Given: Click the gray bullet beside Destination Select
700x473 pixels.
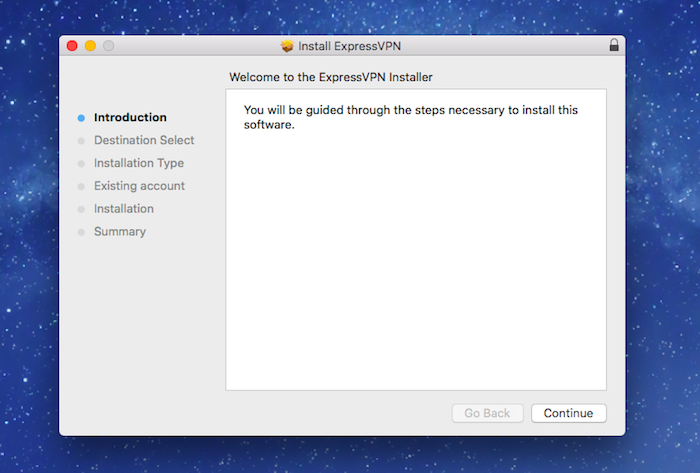Looking at the screenshot, I should tap(81, 141).
